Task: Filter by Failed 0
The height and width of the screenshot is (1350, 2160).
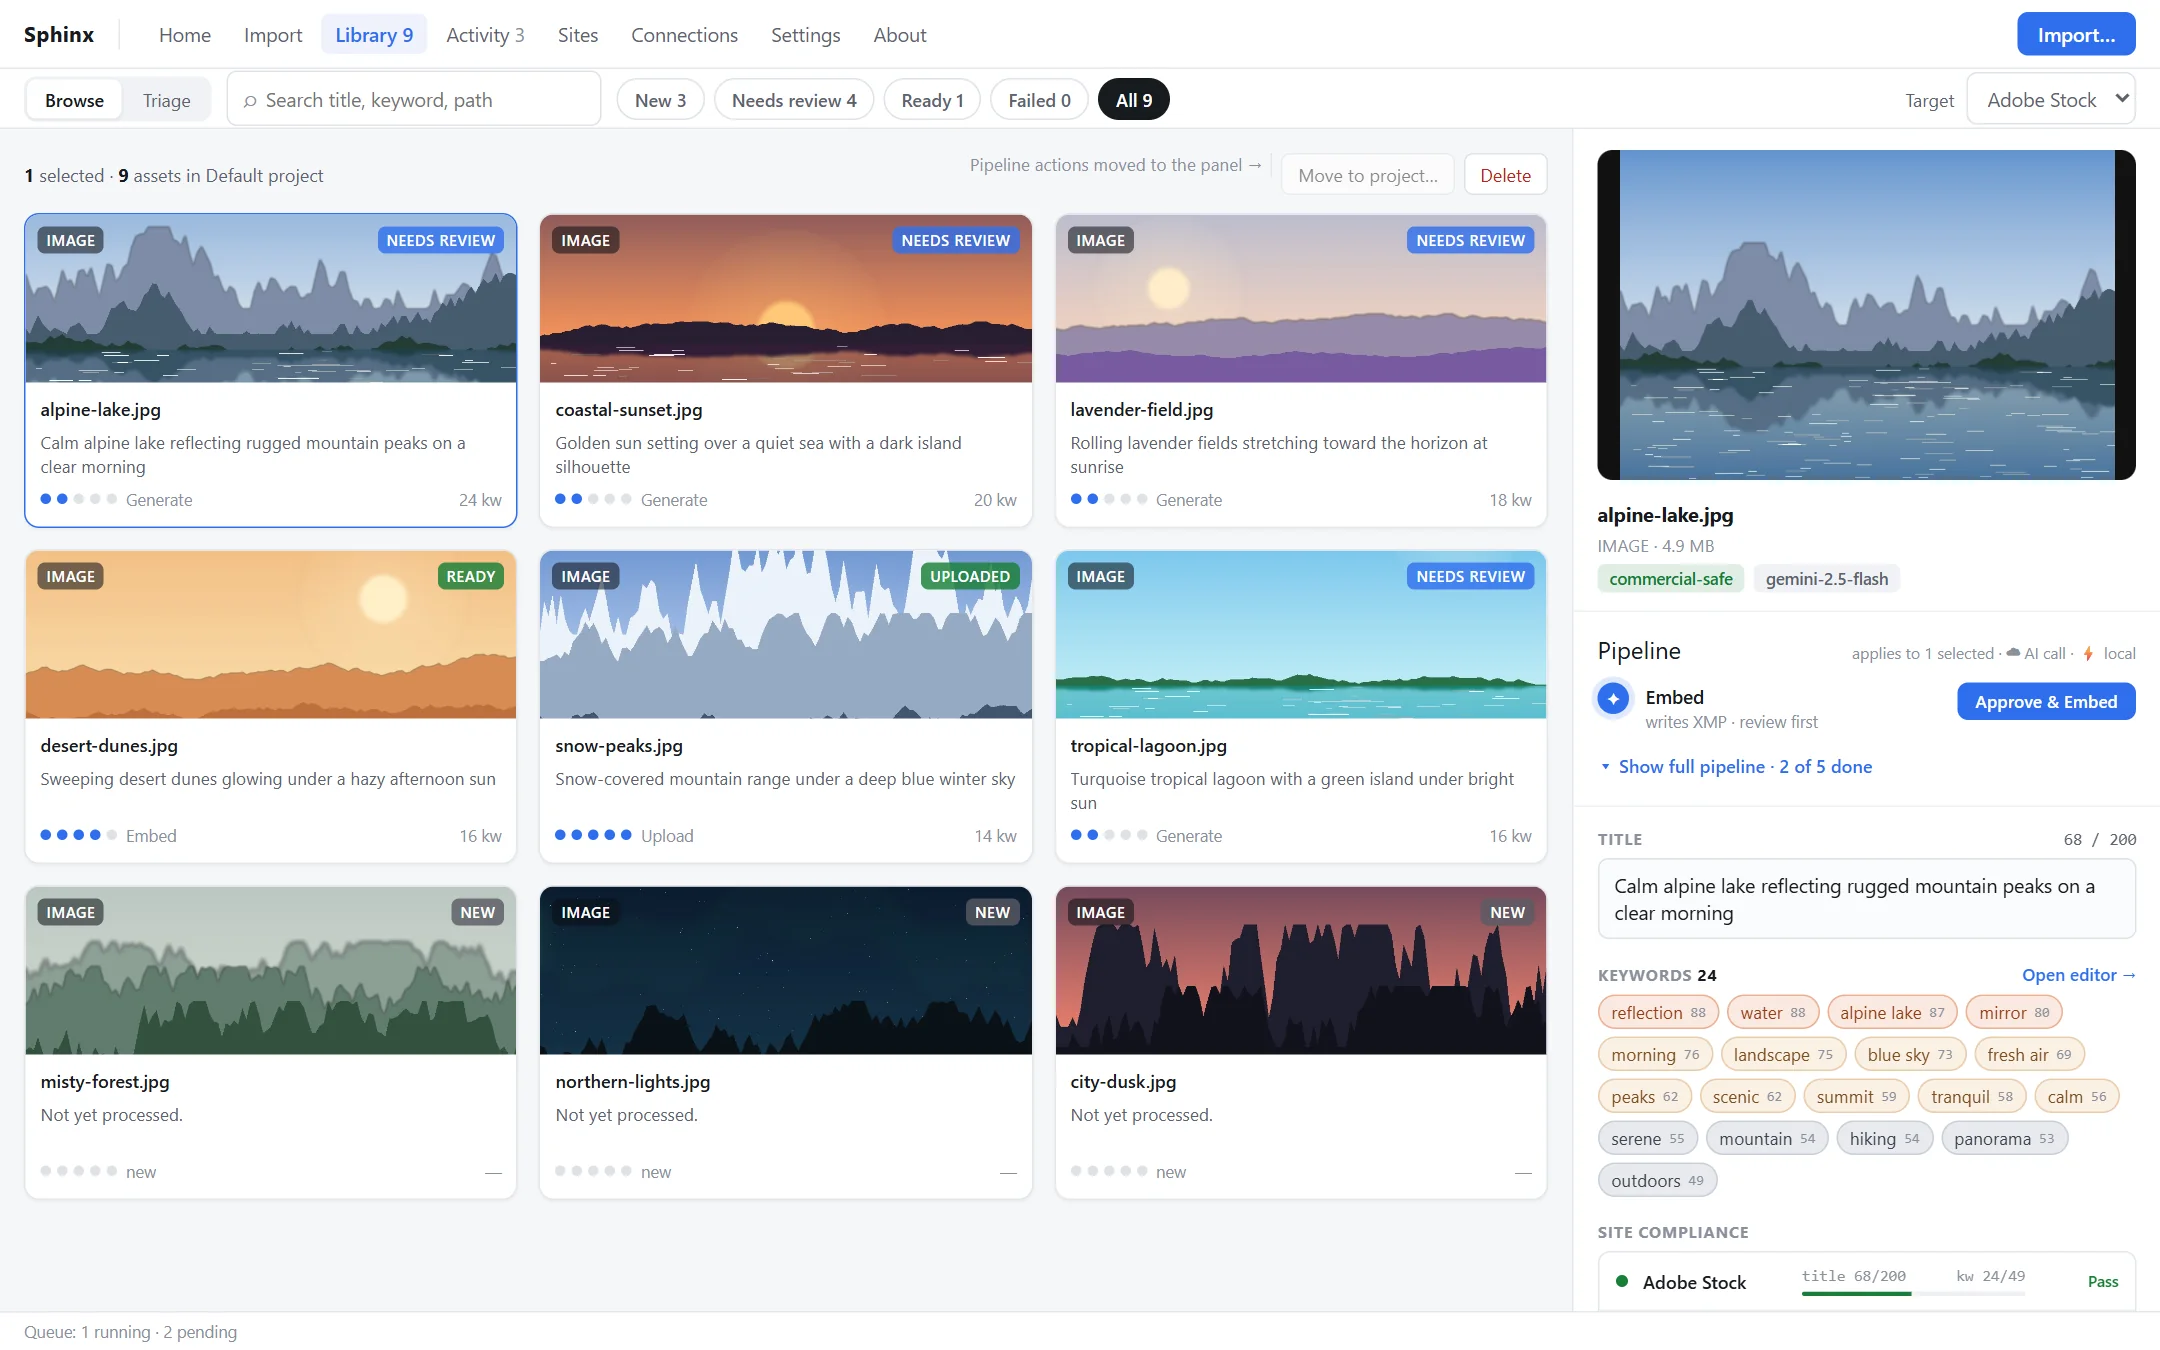Action: tap(1039, 100)
